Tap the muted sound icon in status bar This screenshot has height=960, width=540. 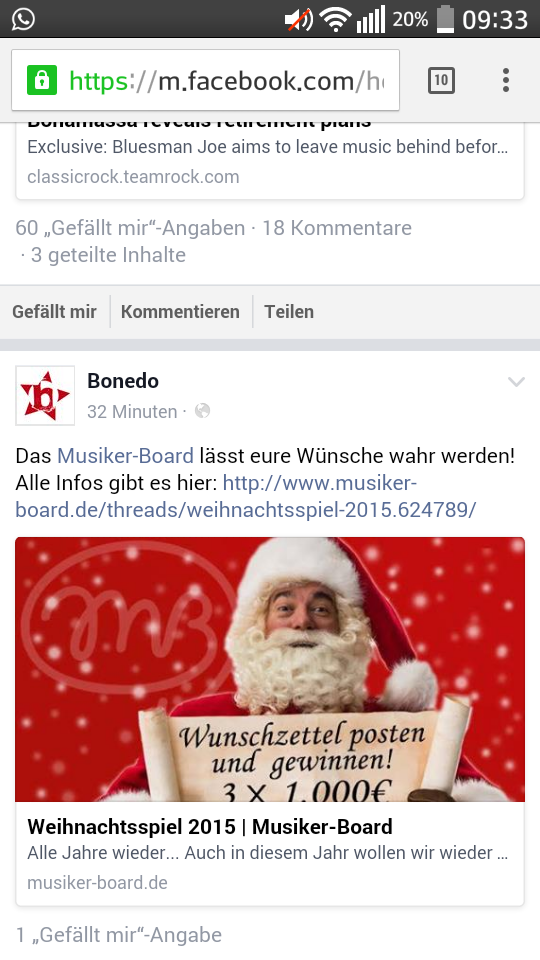(x=299, y=20)
